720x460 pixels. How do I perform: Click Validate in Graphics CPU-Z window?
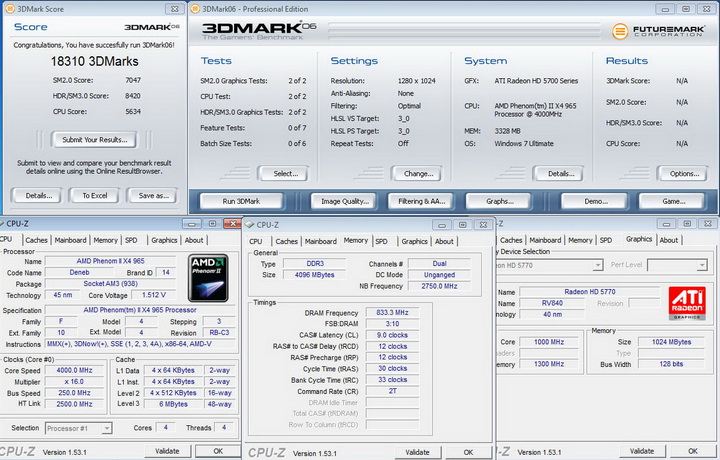click(x=642, y=451)
